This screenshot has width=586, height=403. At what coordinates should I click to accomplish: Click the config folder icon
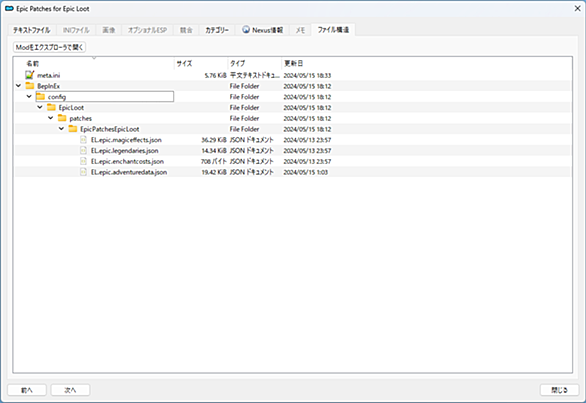point(41,96)
